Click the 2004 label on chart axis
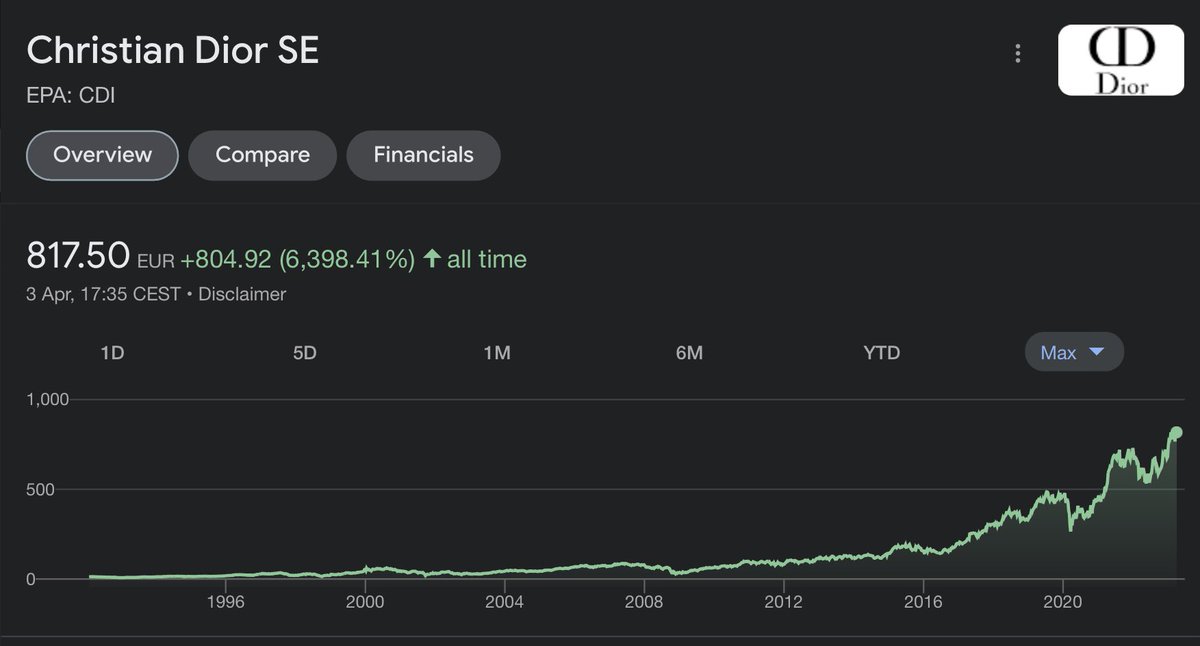Image resolution: width=1200 pixels, height=646 pixels. 504,602
